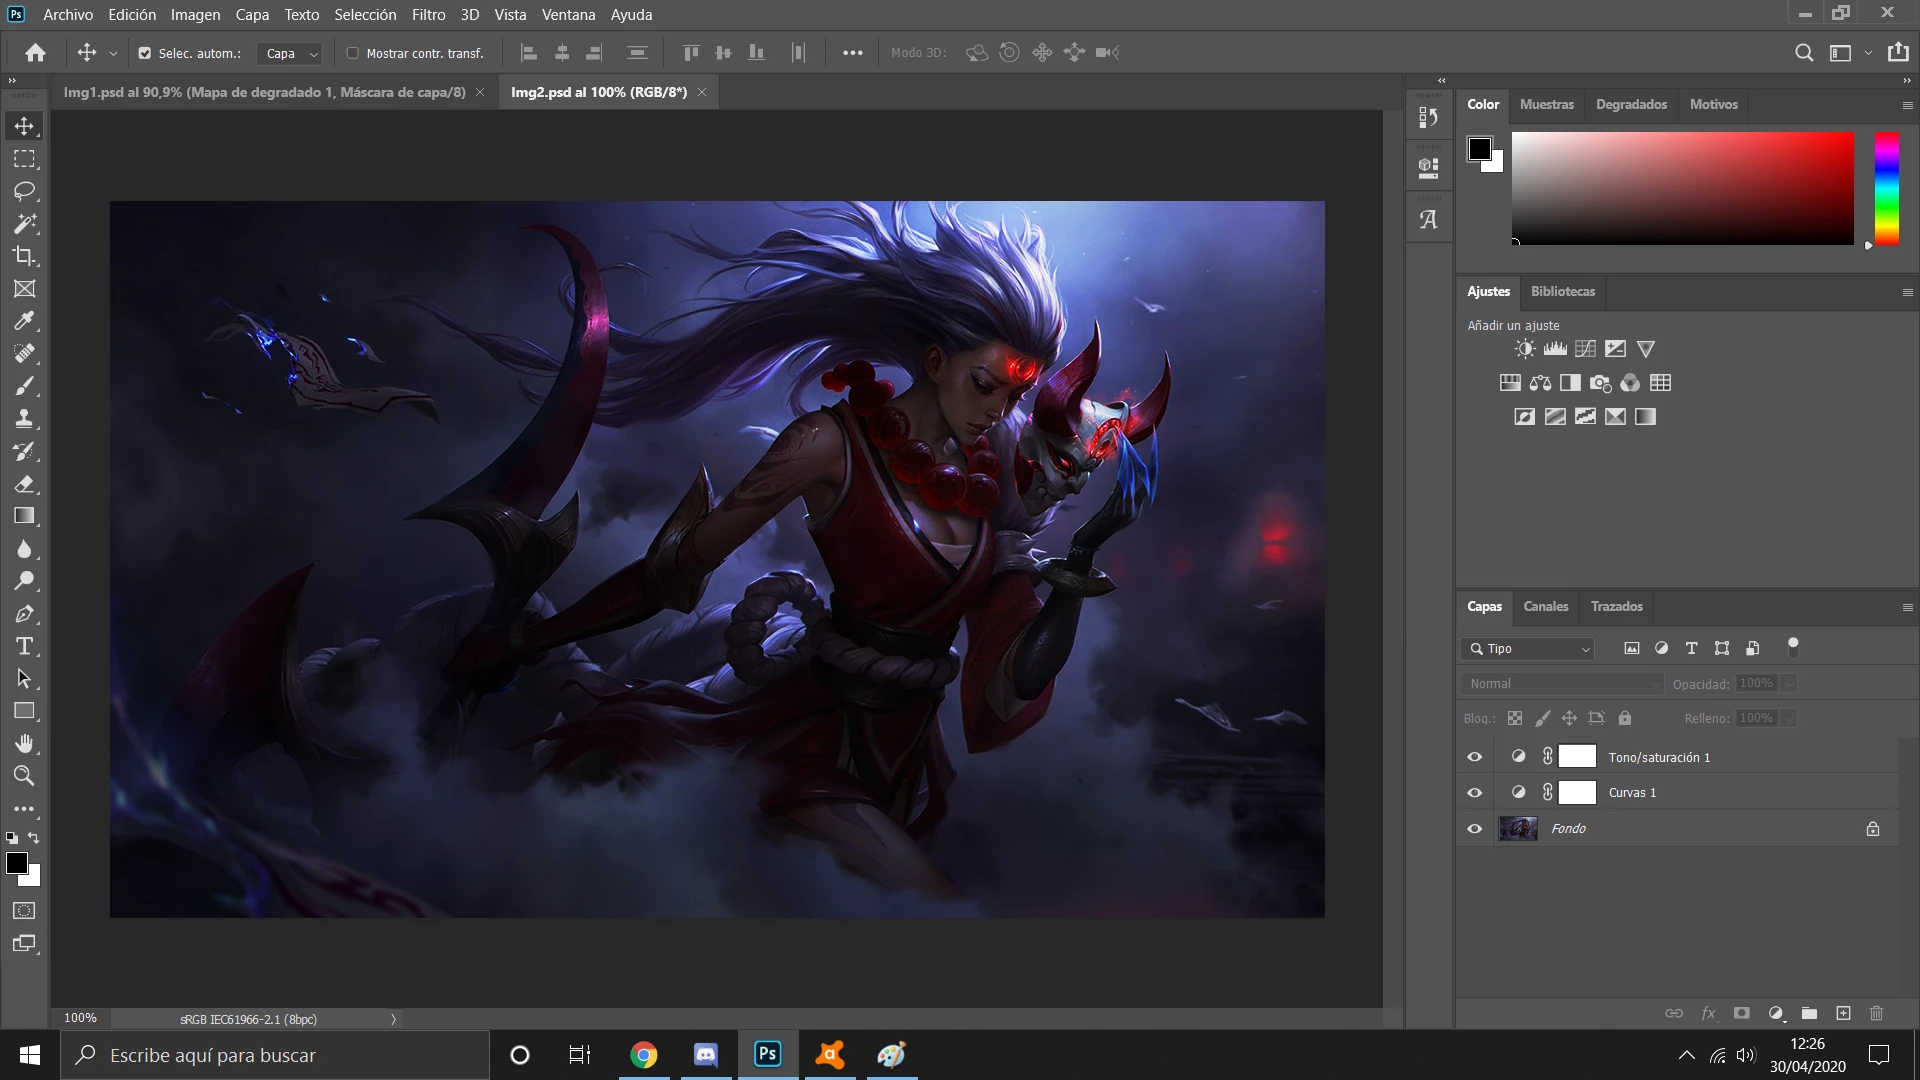Select the Lasso tool
The width and height of the screenshot is (1920, 1080).
(24, 191)
